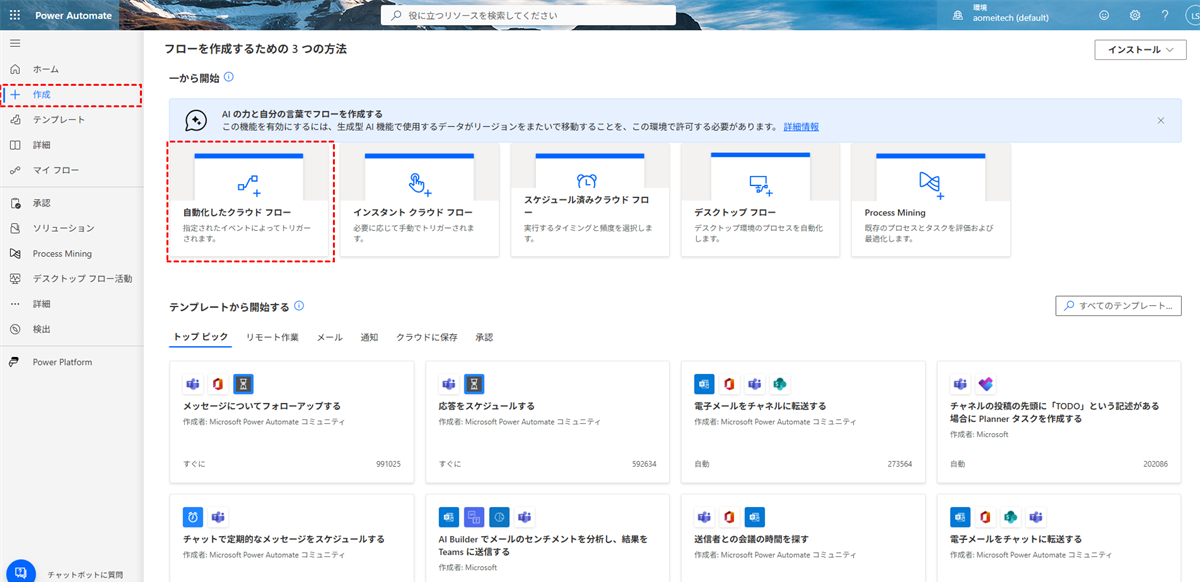The image size is (1200, 582).
Task: Open the environment picker aomeitech (default)
Action: [x=1010, y=15]
